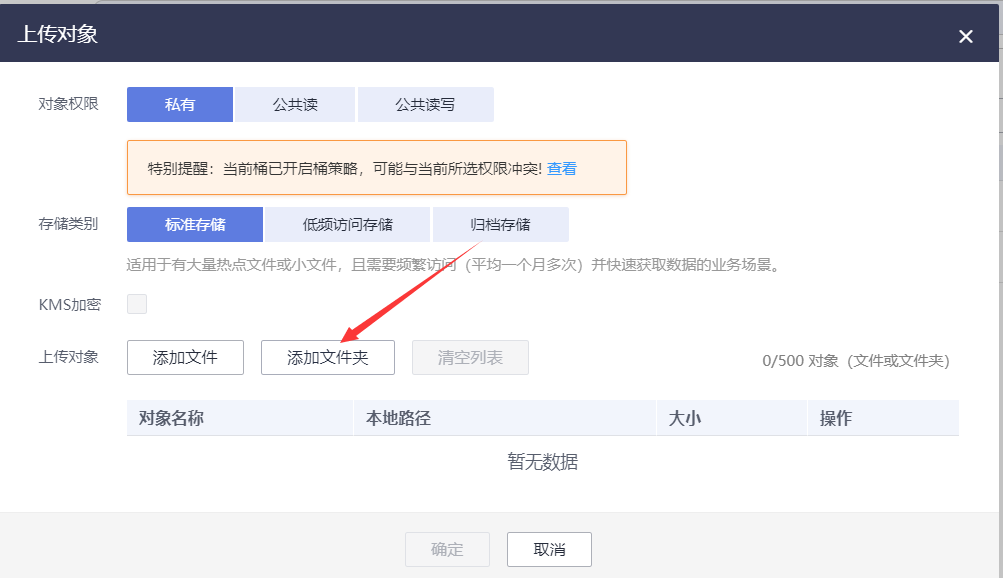This screenshot has height=578, width=1003.
Task: Close the 上传对象 dialog via X icon
Action: (965, 36)
